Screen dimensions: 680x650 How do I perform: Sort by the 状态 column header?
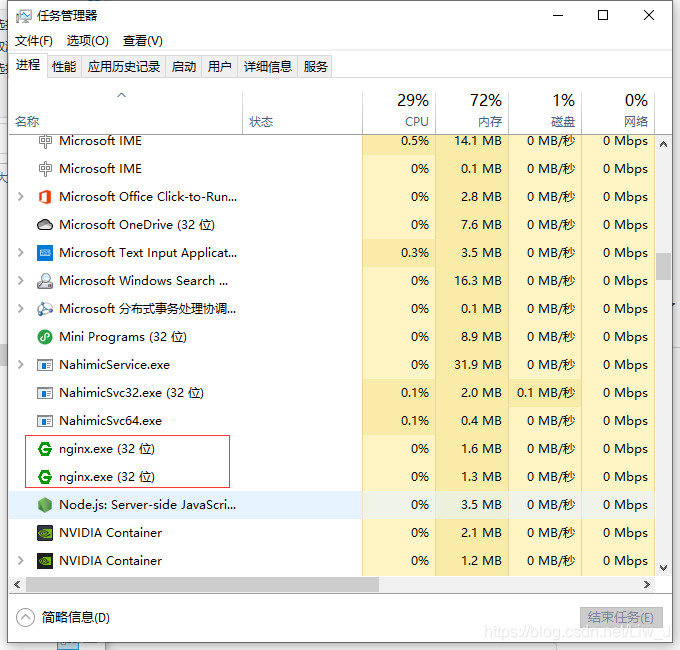[302, 113]
